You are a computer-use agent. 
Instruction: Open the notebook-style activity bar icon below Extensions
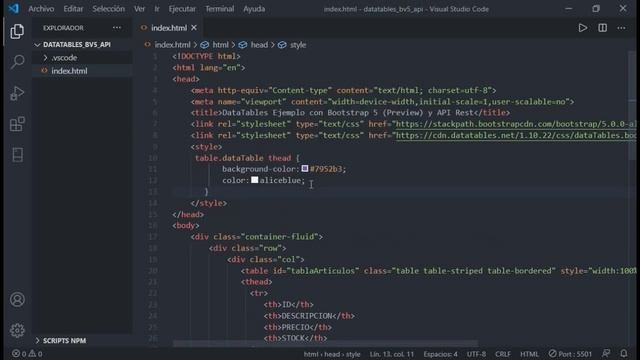click(x=17, y=155)
